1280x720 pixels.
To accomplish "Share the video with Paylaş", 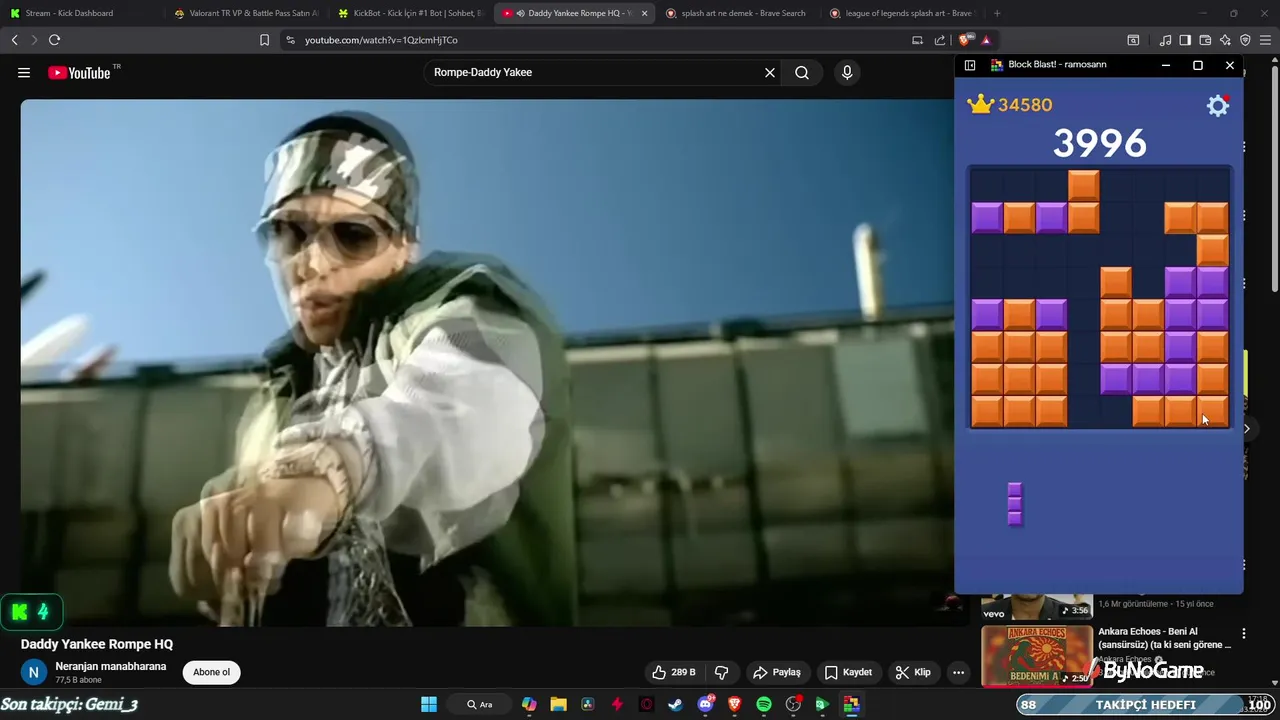I will point(777,672).
